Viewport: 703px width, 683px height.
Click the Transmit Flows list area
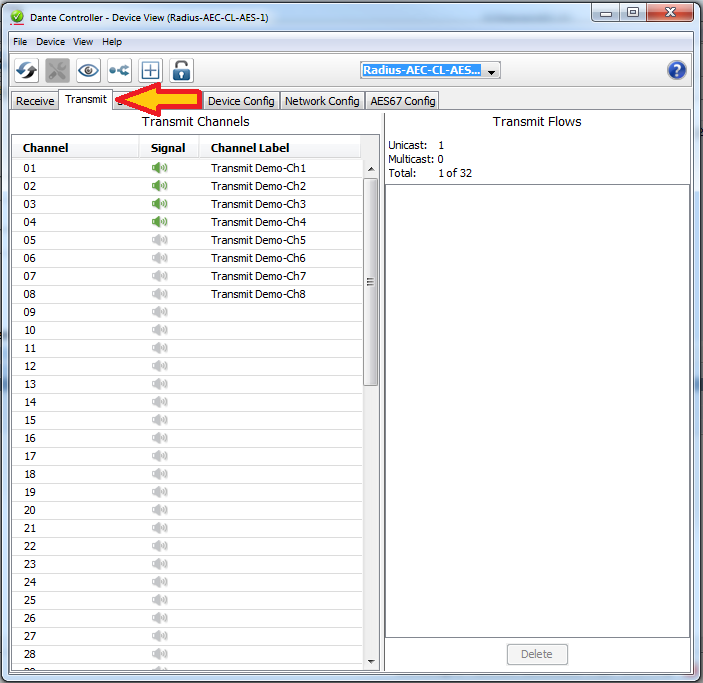click(x=537, y=410)
